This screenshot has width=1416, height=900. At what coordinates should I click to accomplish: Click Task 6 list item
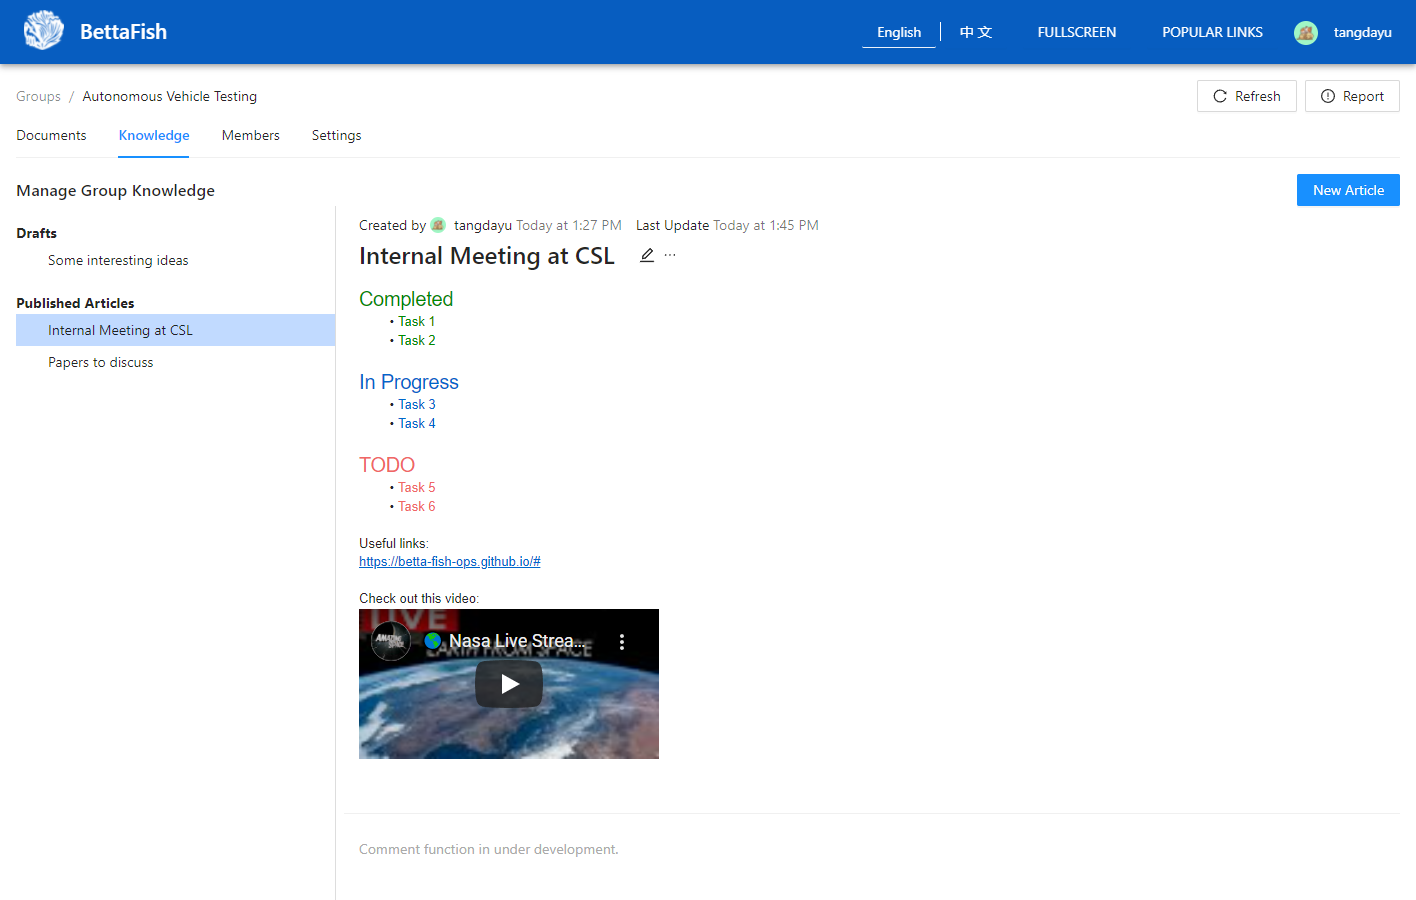click(x=416, y=506)
